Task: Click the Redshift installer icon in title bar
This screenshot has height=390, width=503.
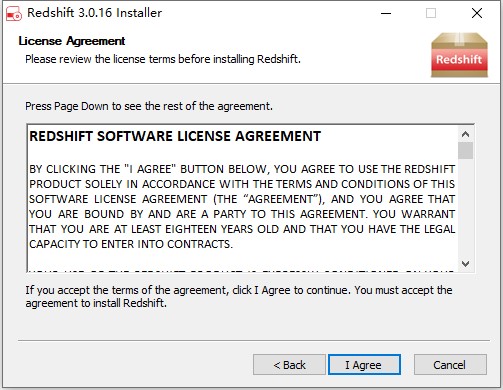Action: pos(14,13)
